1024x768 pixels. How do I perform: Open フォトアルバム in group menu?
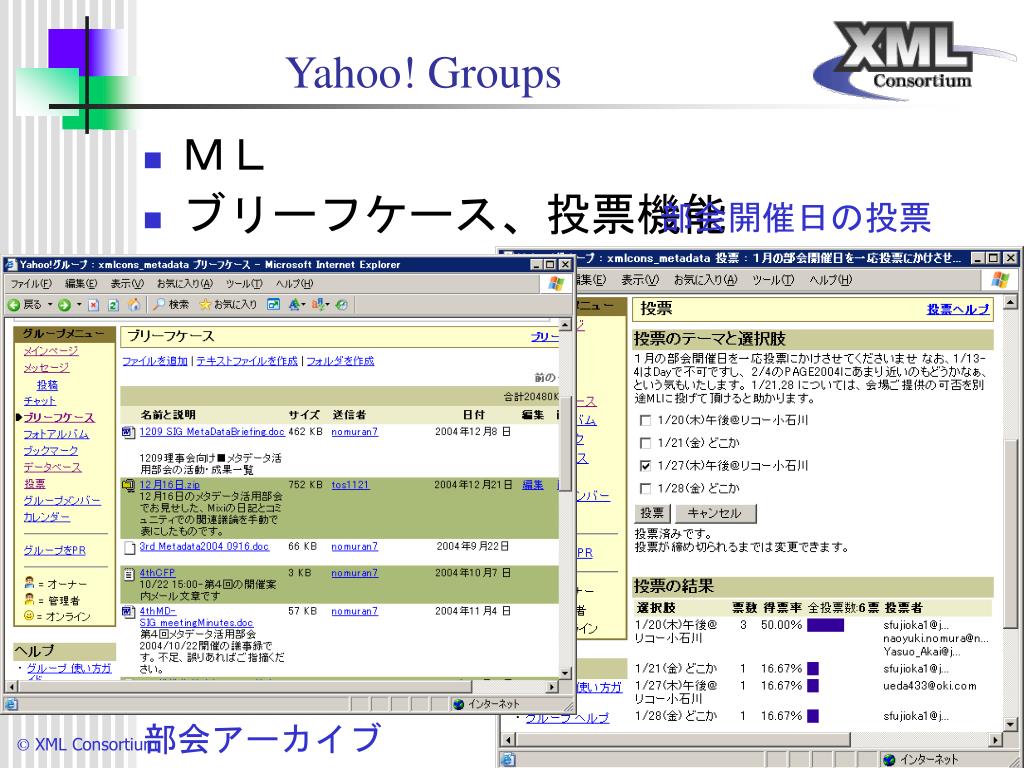[56, 434]
